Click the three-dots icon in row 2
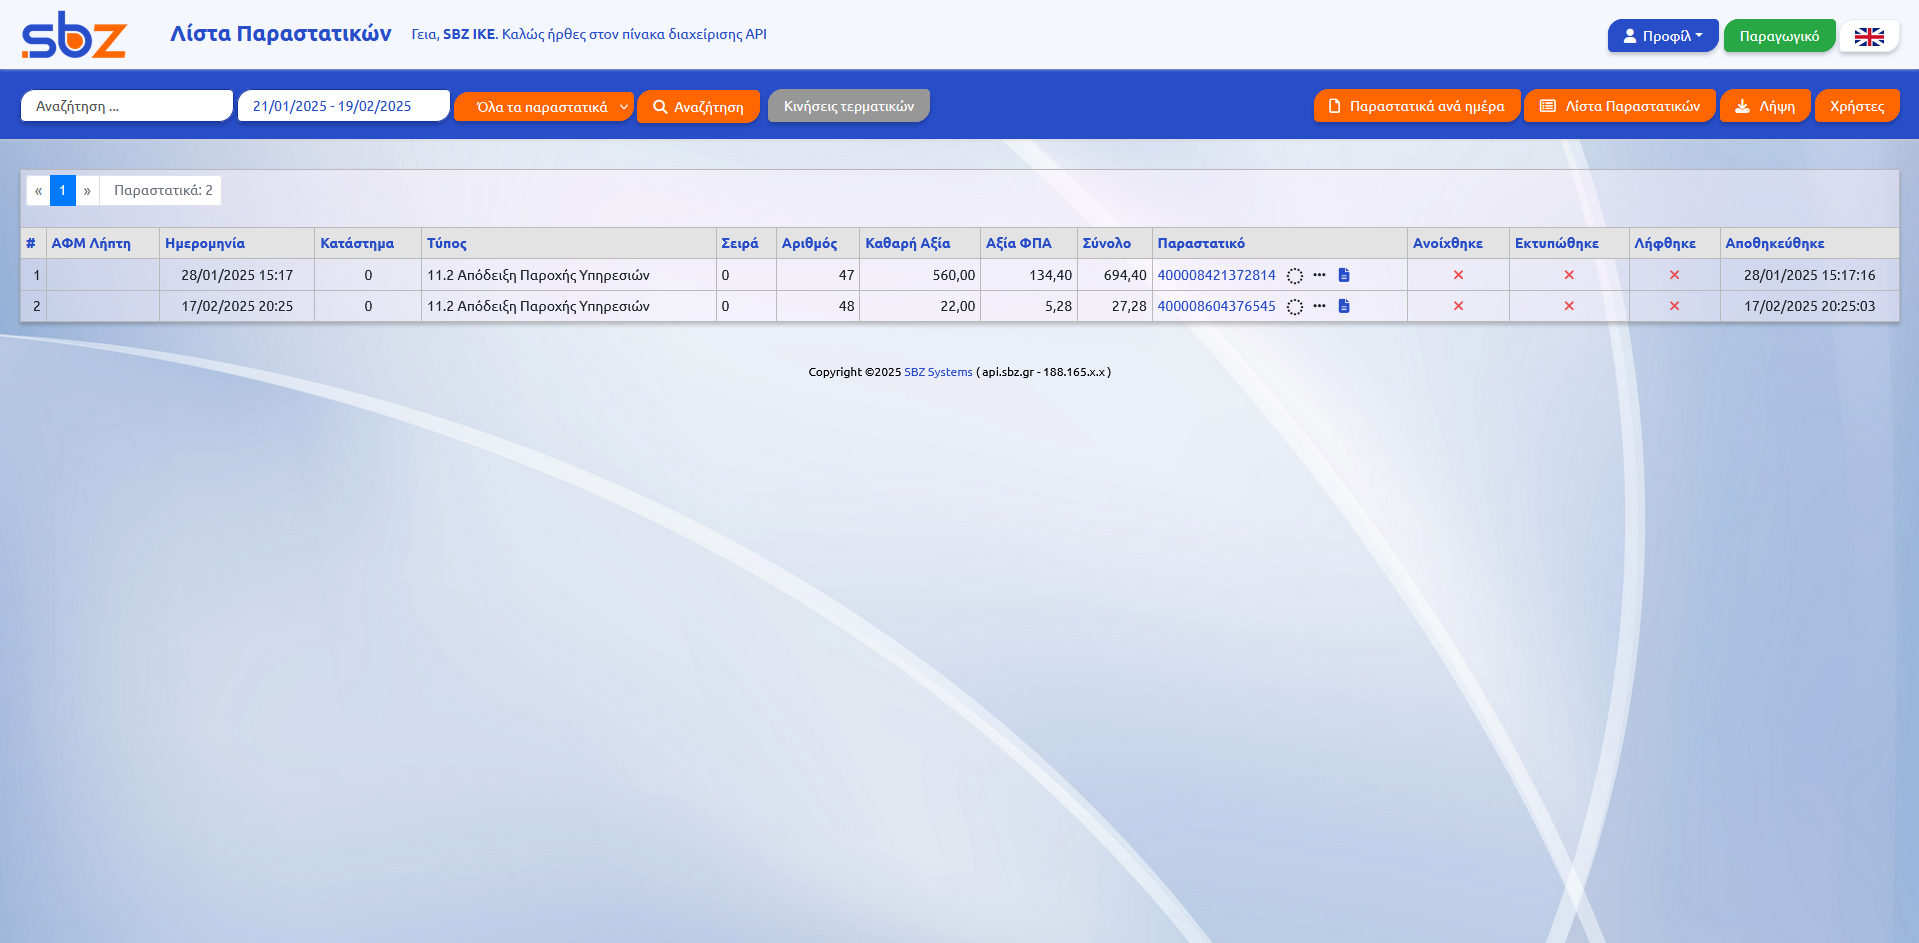The height and width of the screenshot is (943, 1919). [1319, 306]
